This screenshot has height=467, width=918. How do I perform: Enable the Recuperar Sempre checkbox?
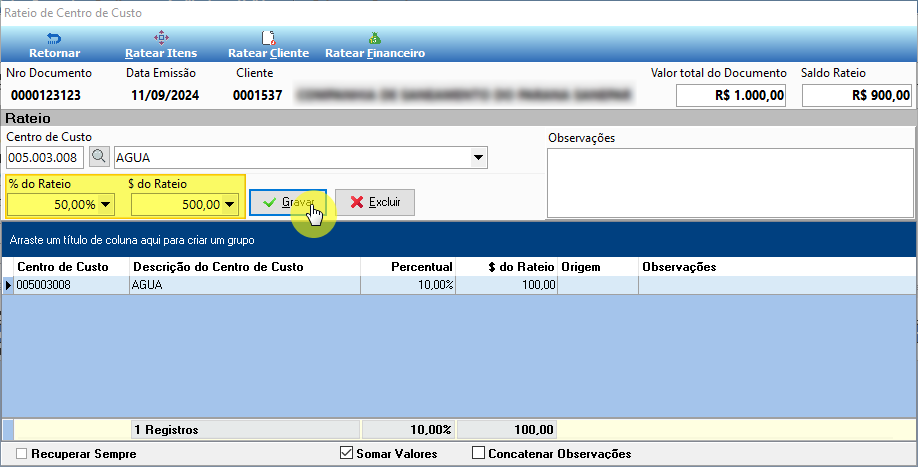click(x=22, y=454)
